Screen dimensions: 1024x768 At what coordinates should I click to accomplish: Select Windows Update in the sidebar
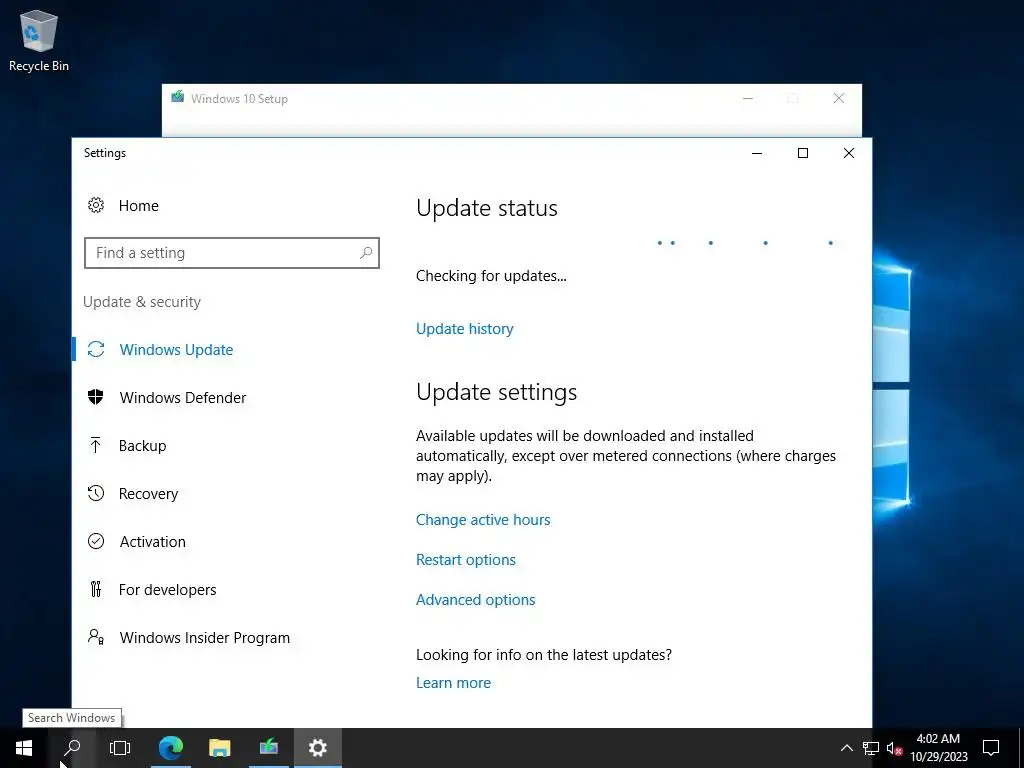[176, 349]
